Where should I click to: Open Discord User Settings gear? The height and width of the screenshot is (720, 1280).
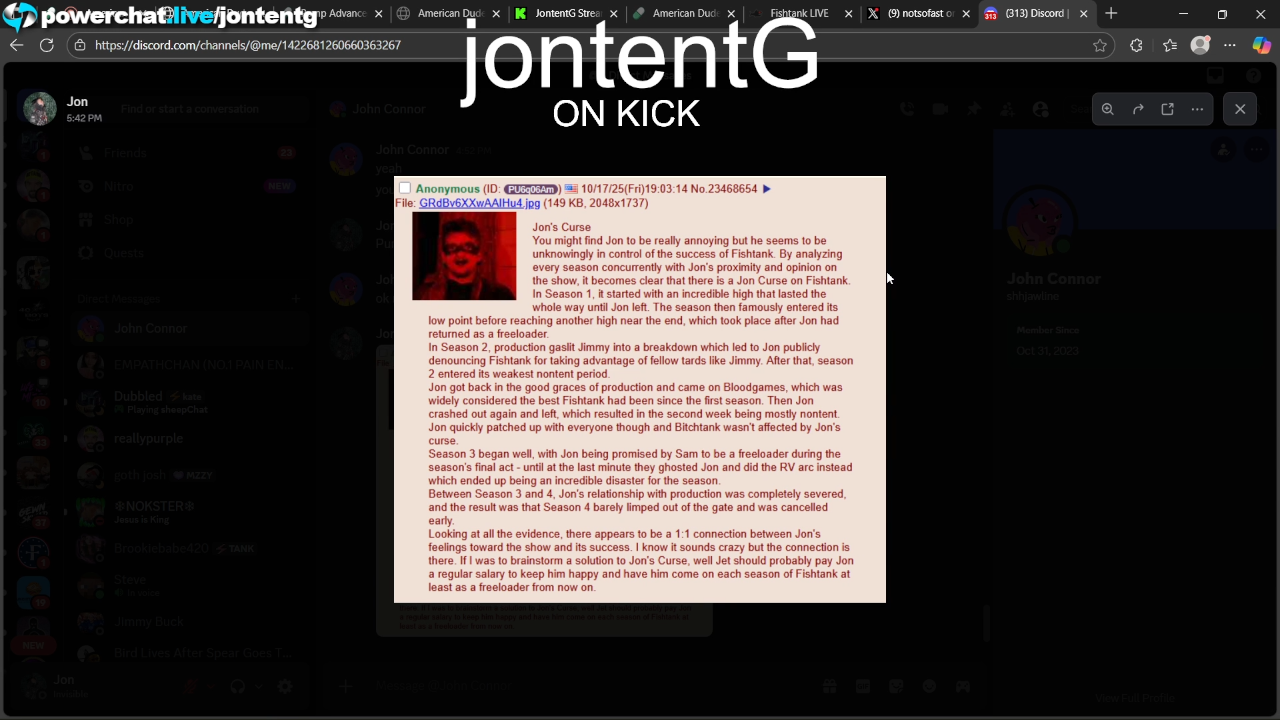tap(285, 687)
